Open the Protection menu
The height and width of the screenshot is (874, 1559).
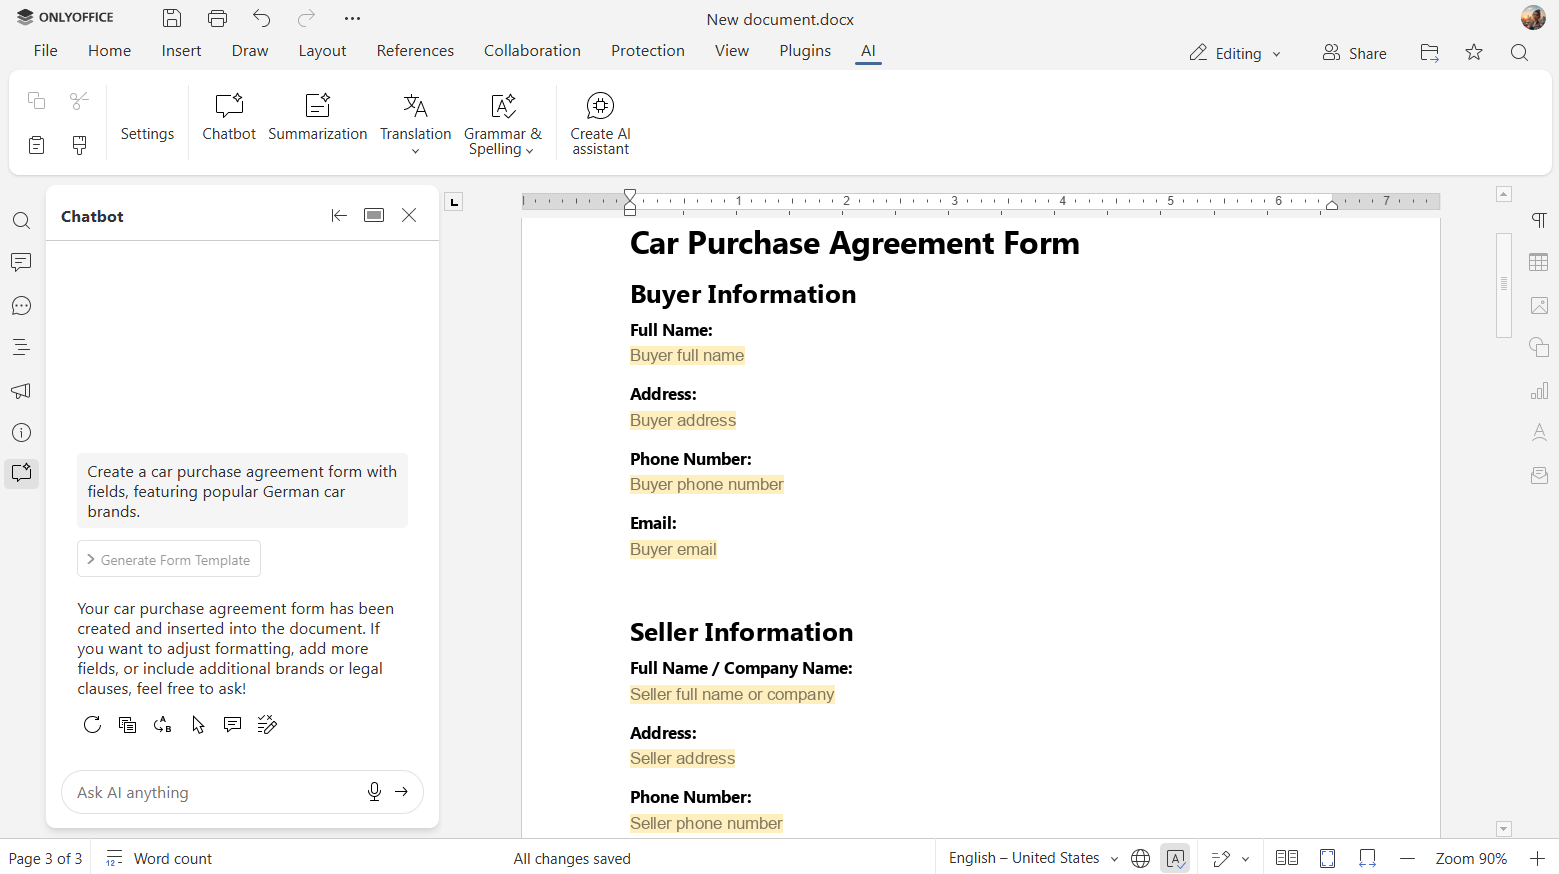click(648, 50)
